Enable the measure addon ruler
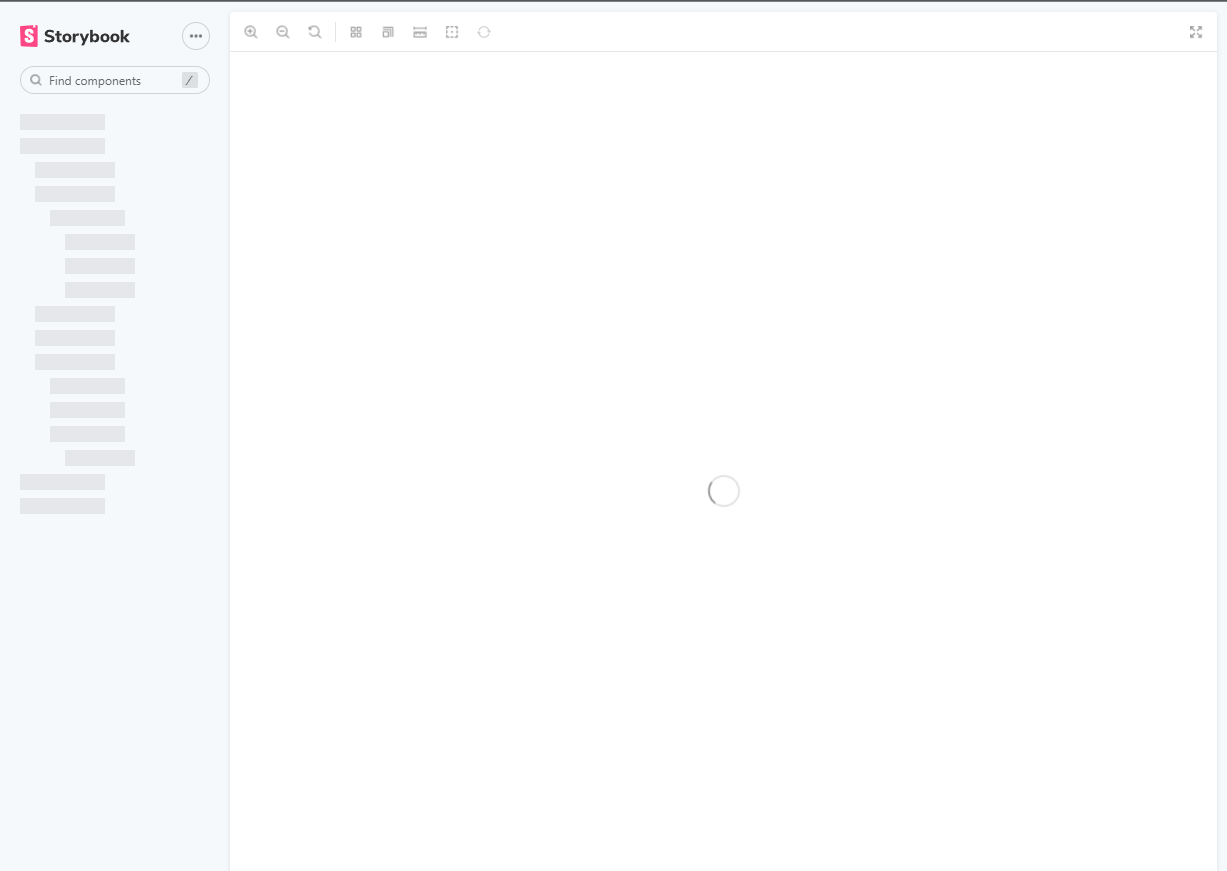Image resolution: width=1227 pixels, height=871 pixels. coord(419,31)
